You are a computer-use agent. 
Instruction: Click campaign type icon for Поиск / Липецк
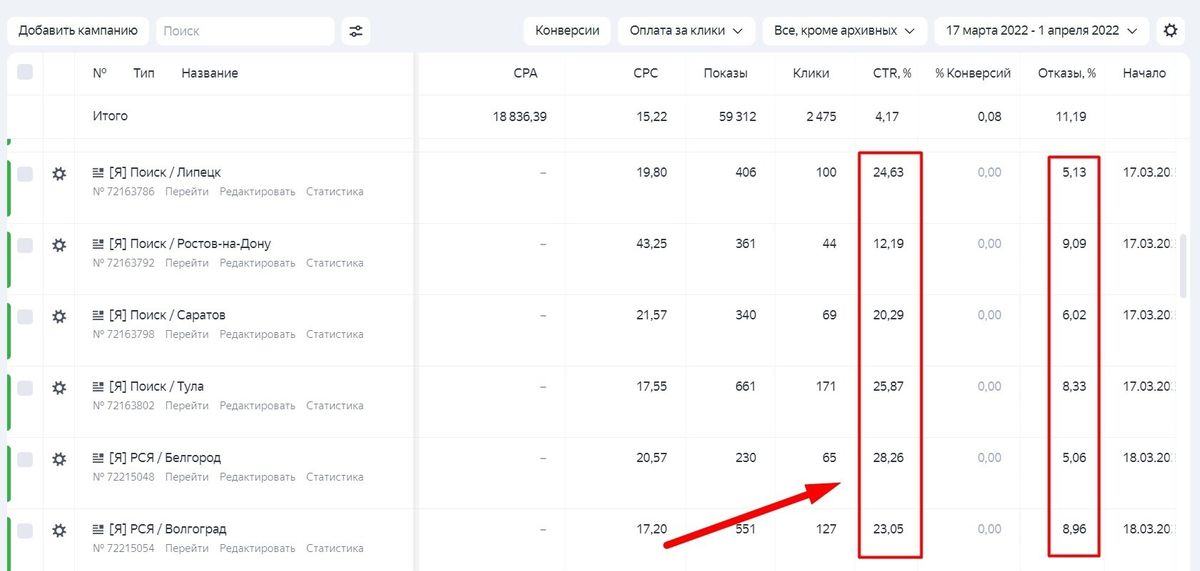tap(98, 173)
